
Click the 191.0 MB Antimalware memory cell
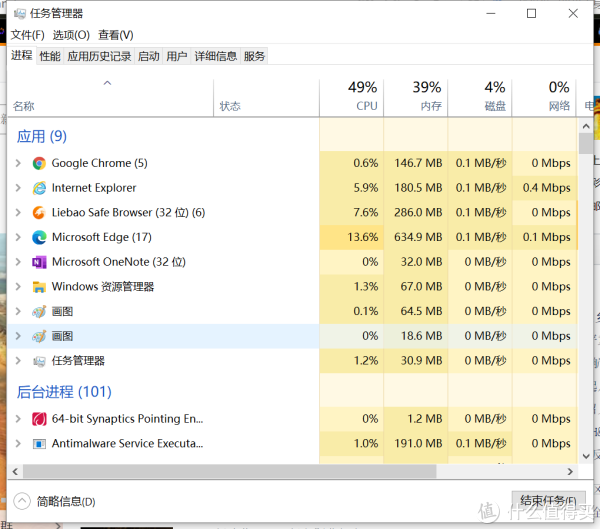(x=416, y=444)
